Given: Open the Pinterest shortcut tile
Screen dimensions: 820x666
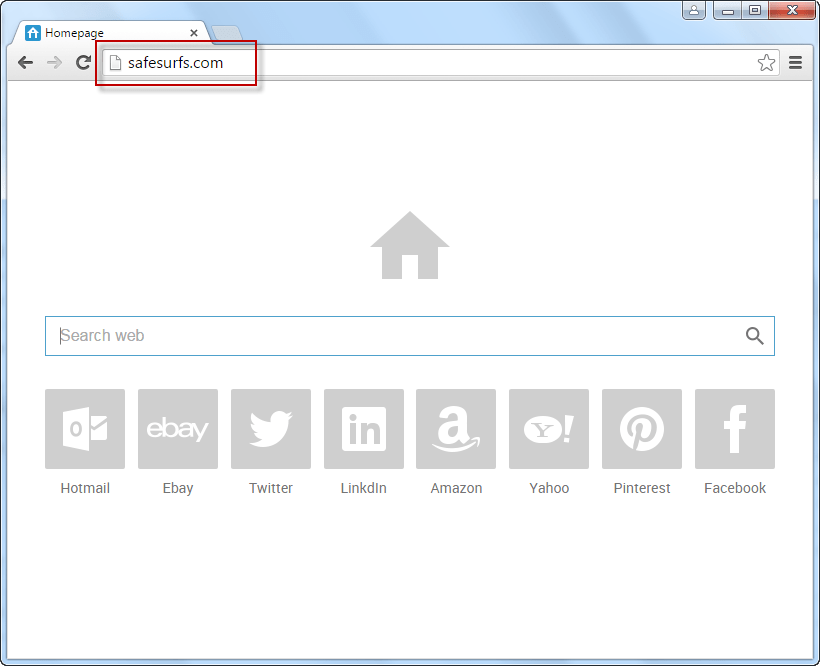Looking at the screenshot, I should [x=642, y=429].
